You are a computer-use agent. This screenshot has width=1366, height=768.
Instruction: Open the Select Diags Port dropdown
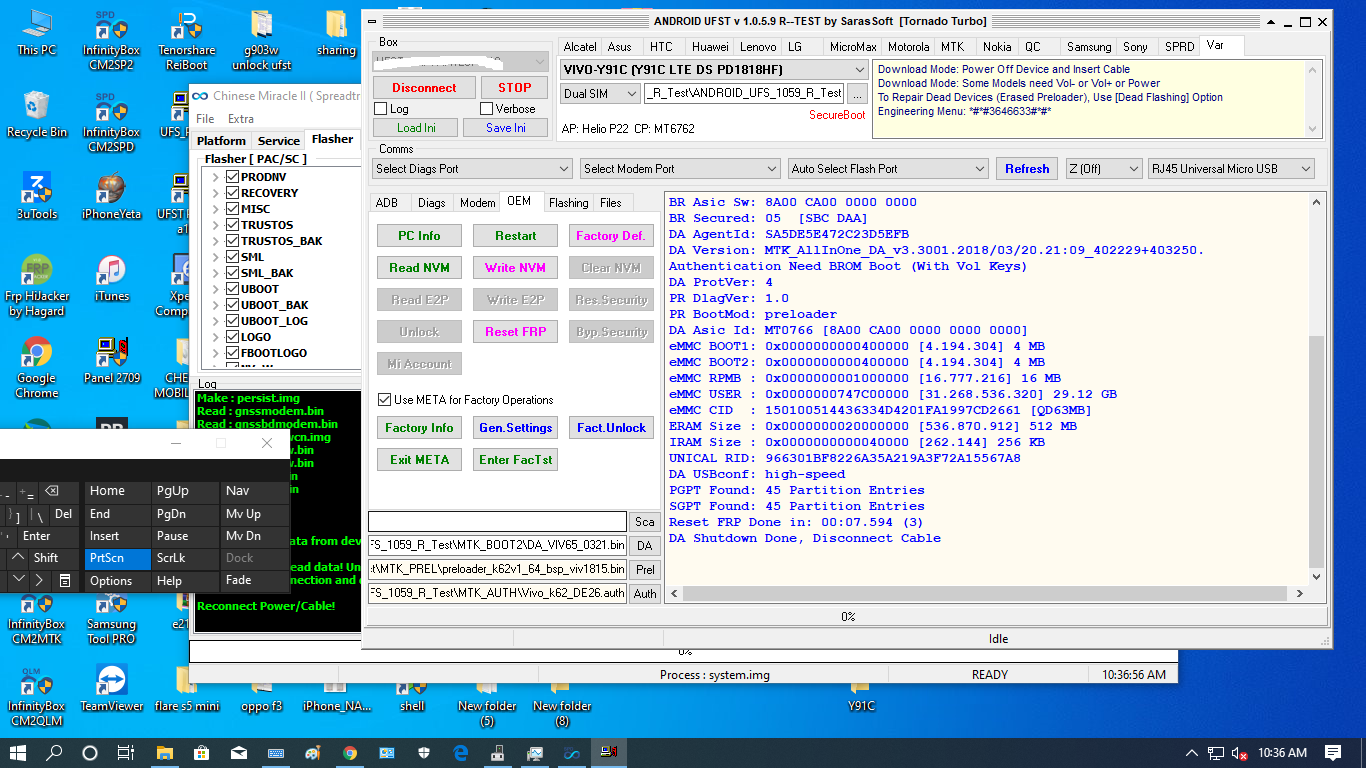click(x=472, y=169)
